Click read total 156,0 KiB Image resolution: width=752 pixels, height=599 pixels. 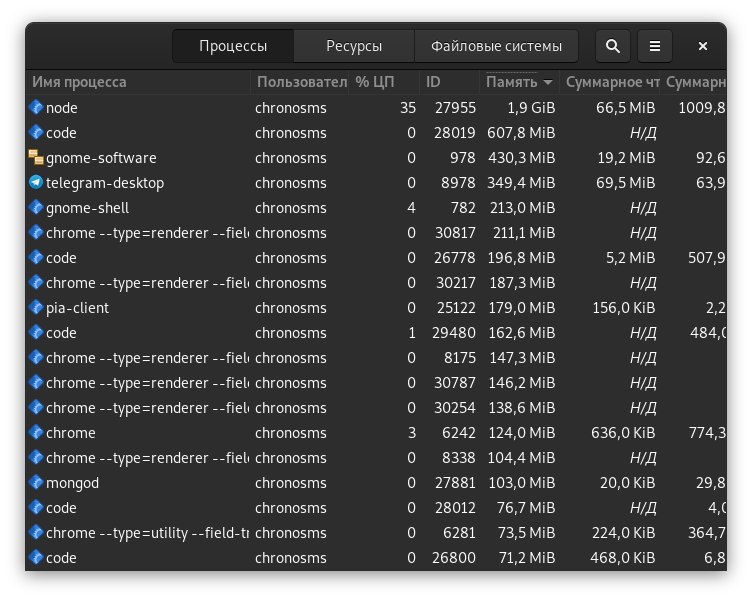(x=623, y=308)
